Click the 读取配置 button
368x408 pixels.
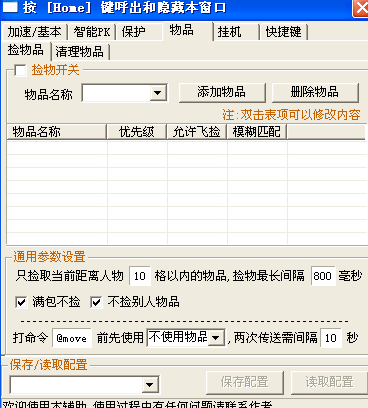pyautogui.click(x=329, y=382)
